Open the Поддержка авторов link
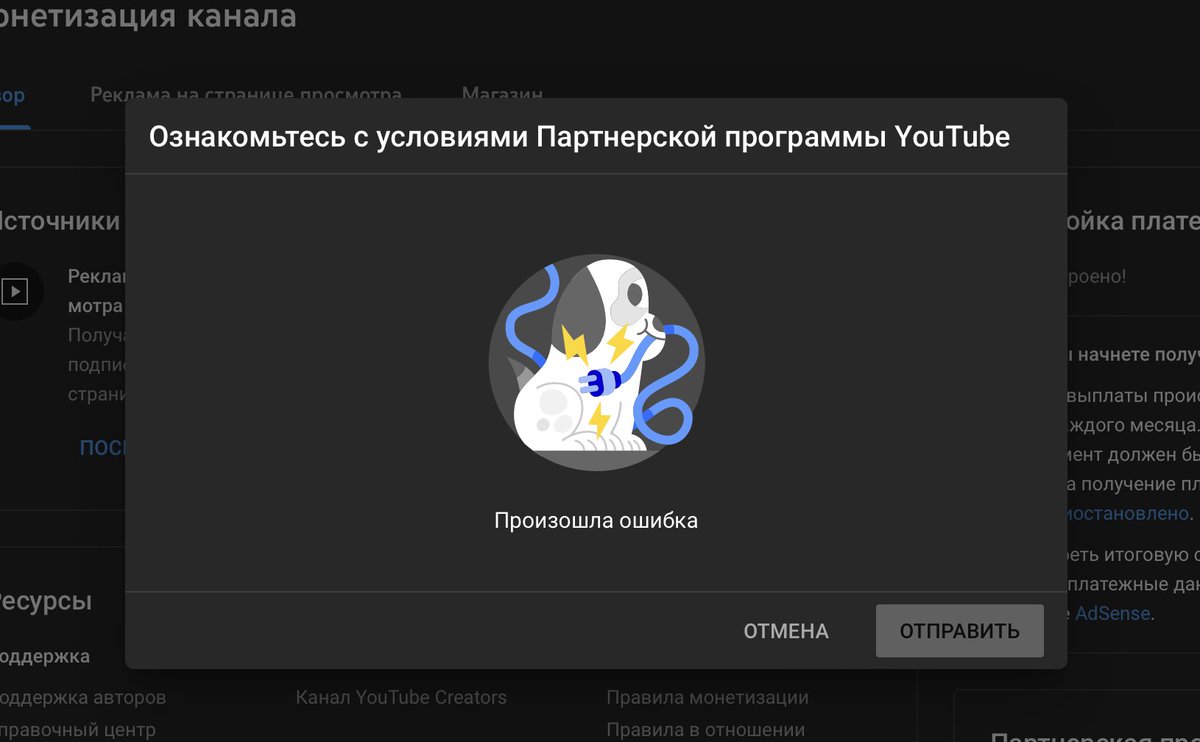This screenshot has width=1200, height=742. [83, 697]
